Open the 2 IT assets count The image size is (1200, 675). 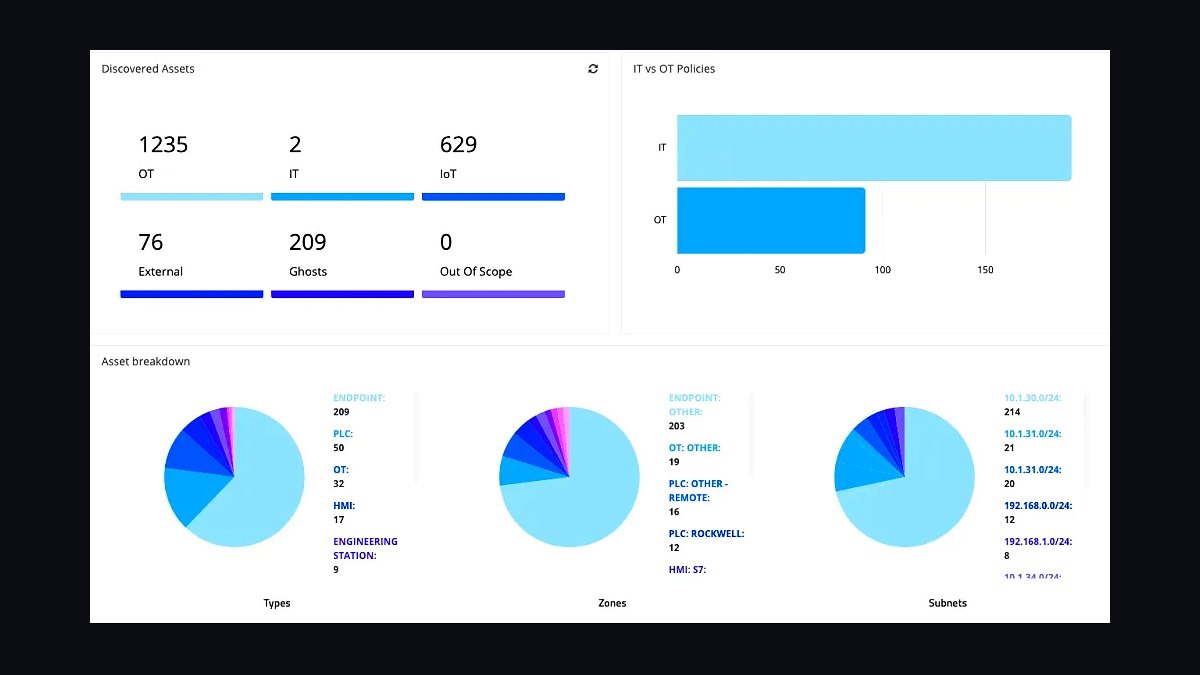click(295, 145)
